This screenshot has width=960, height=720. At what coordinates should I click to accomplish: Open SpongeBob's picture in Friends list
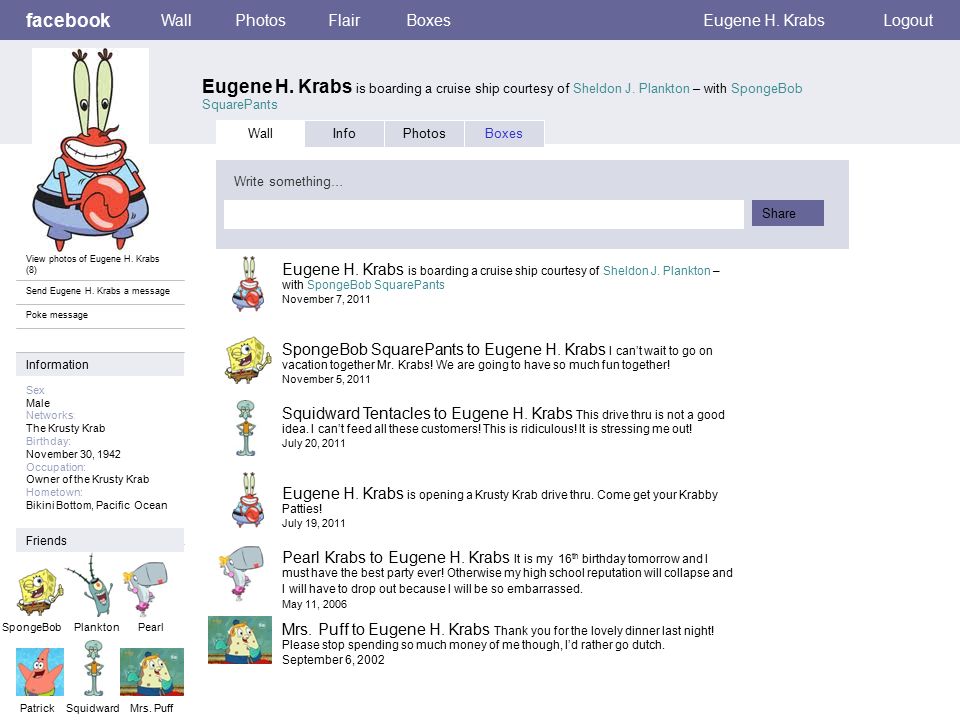39,591
